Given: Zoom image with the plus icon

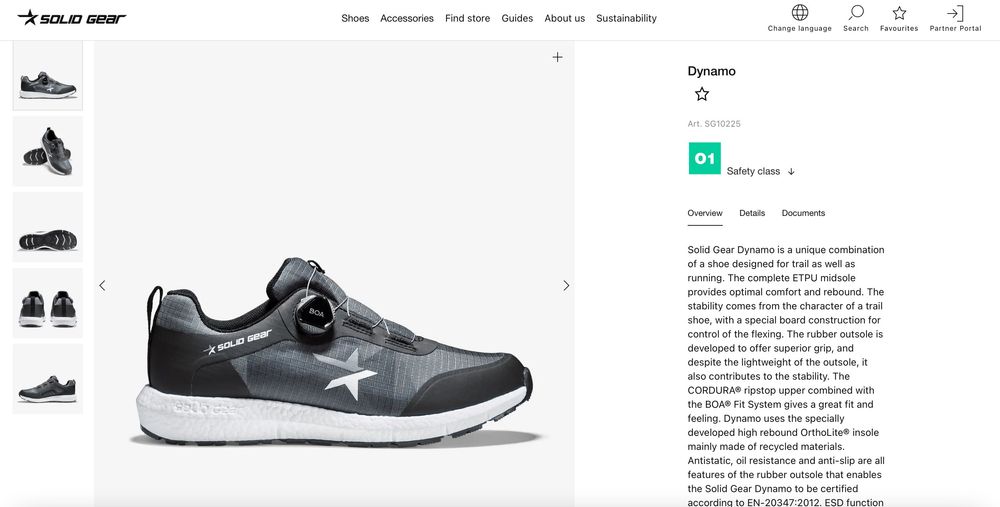Looking at the screenshot, I should (557, 57).
